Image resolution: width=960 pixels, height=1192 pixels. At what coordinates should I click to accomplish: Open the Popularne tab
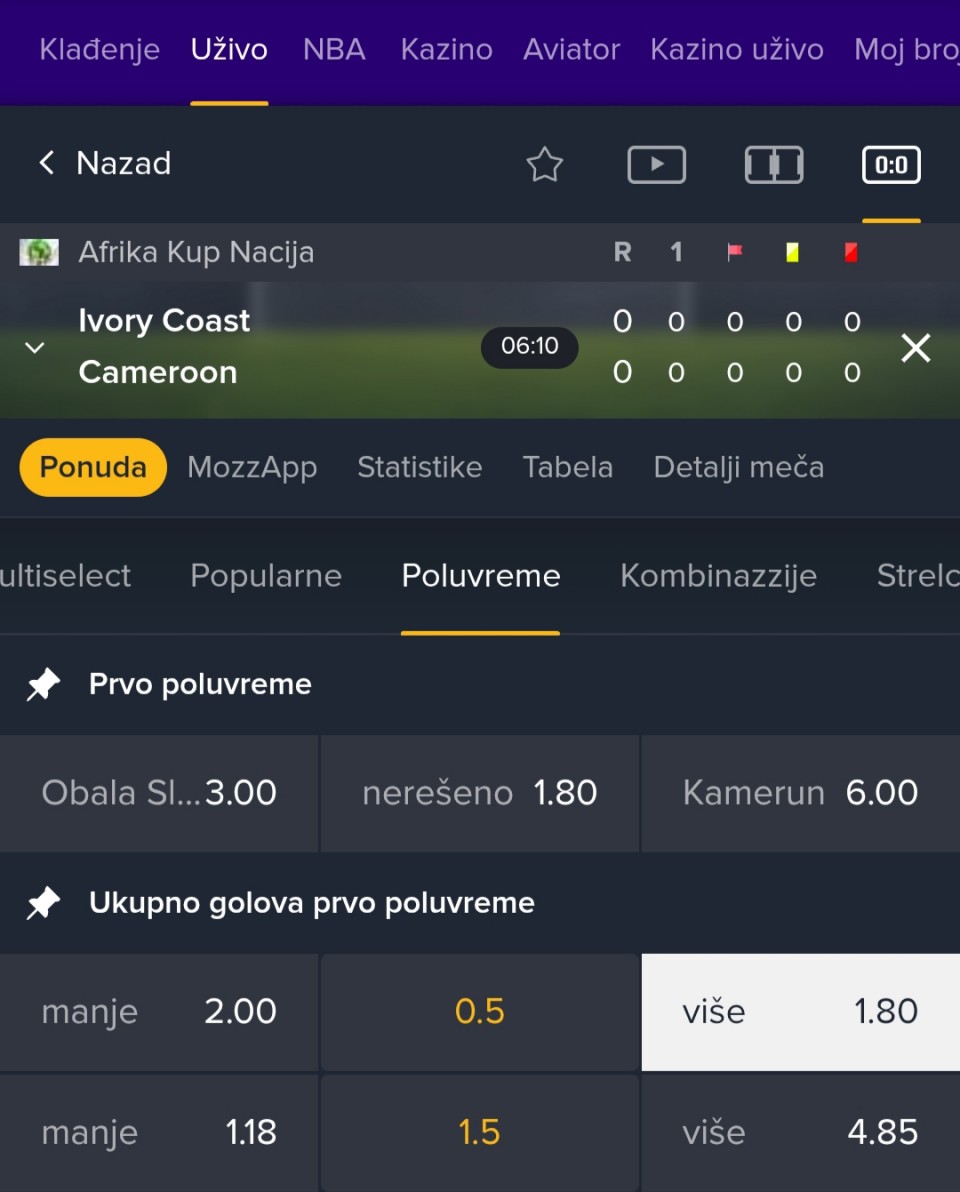[266, 576]
